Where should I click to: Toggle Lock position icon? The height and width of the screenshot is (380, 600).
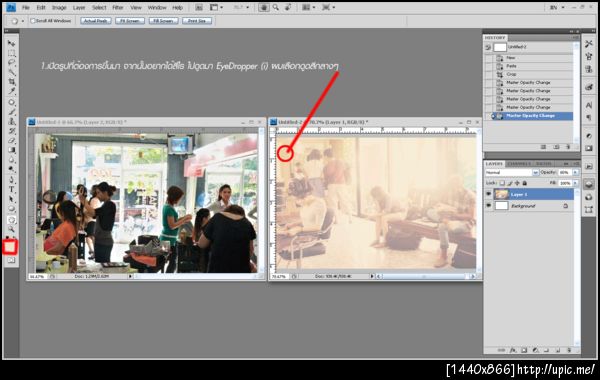point(517,183)
